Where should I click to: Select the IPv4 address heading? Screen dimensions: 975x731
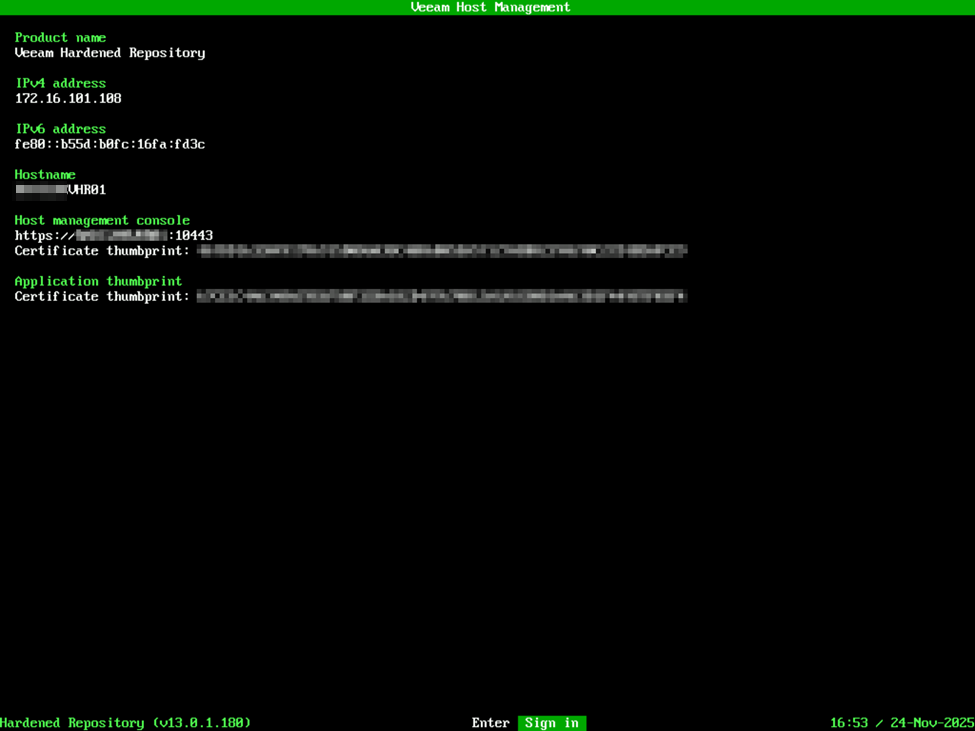(60, 83)
